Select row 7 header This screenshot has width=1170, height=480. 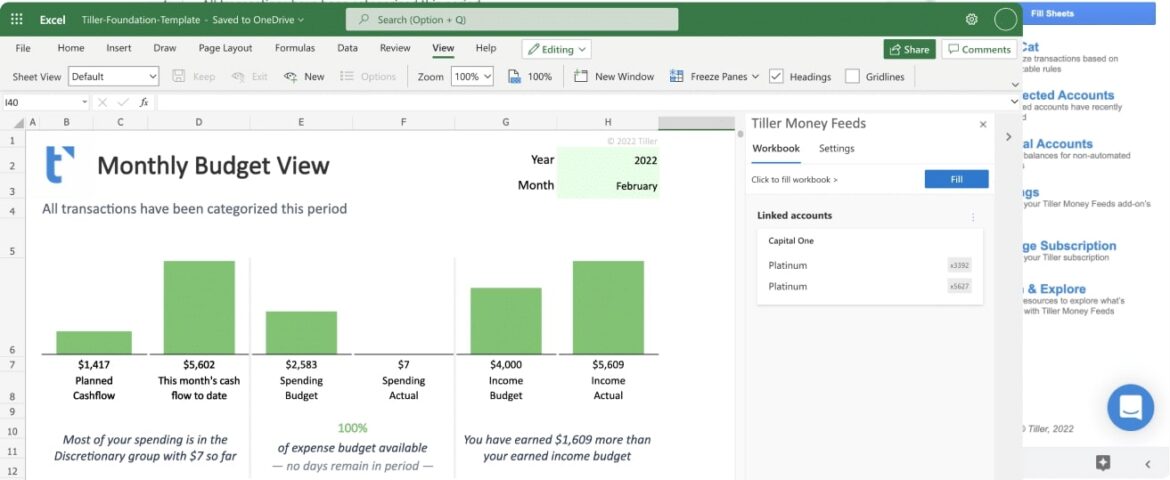tap(12, 364)
